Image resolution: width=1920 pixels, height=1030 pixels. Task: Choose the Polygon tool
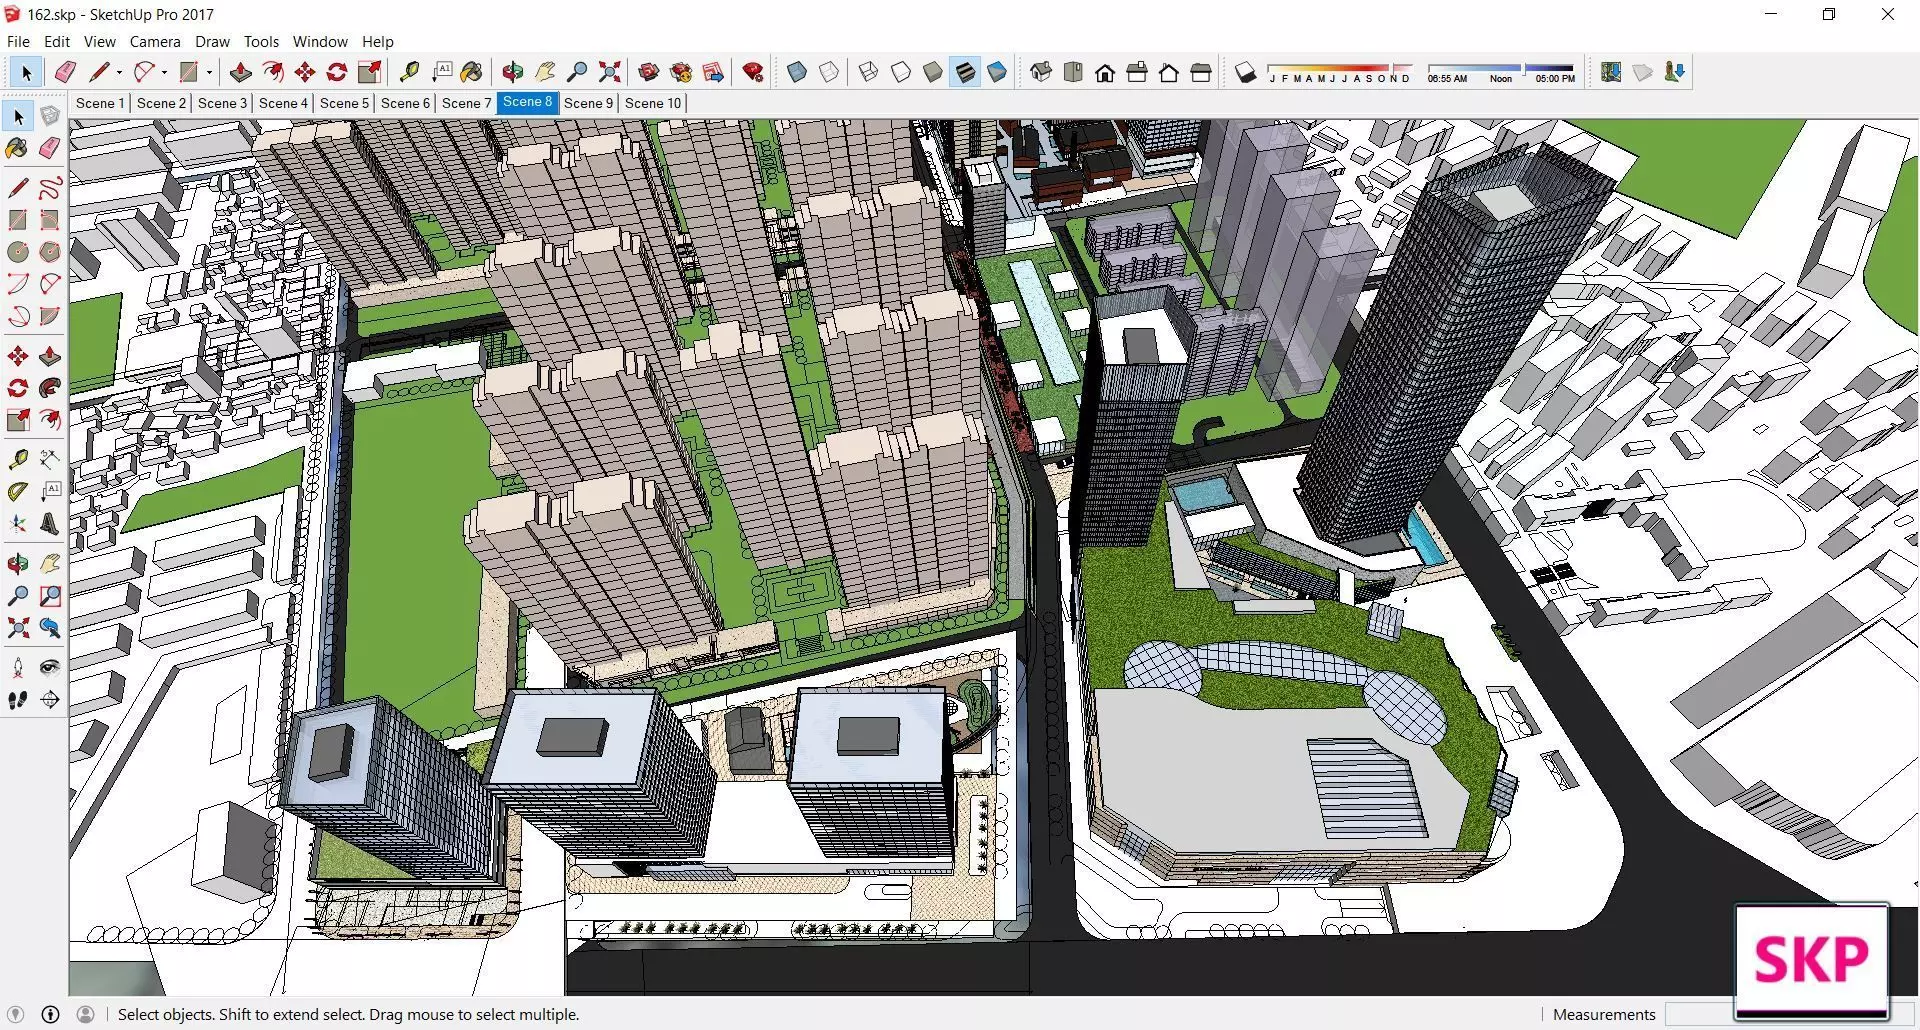(50, 252)
